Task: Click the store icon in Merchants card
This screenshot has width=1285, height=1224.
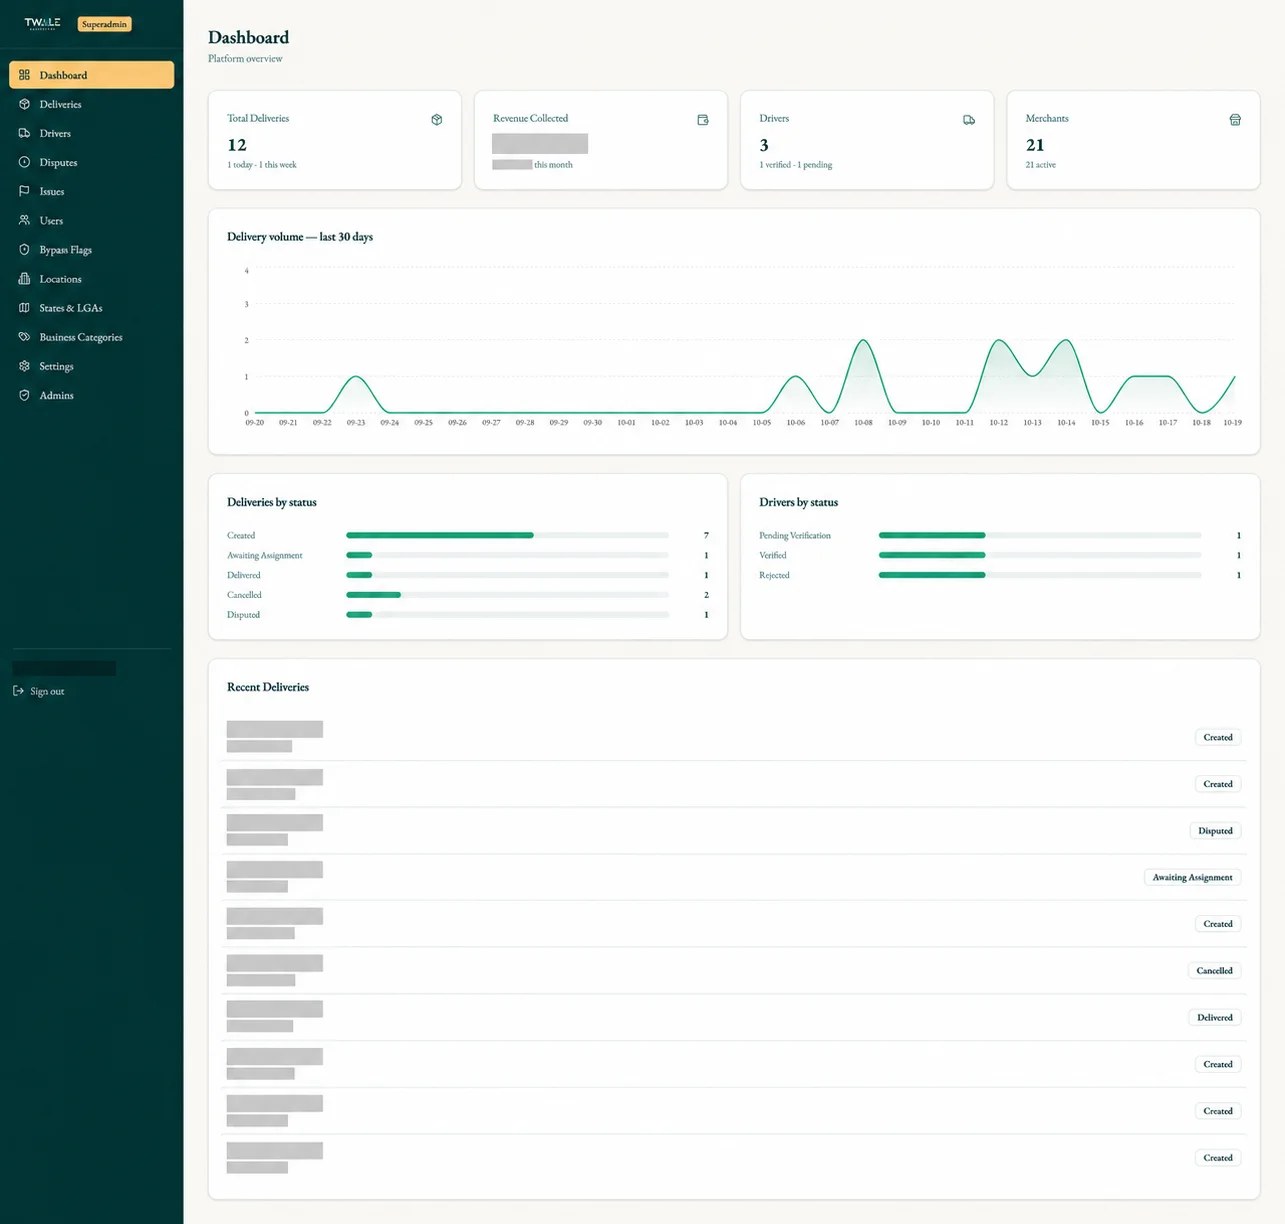Action: pos(1235,120)
